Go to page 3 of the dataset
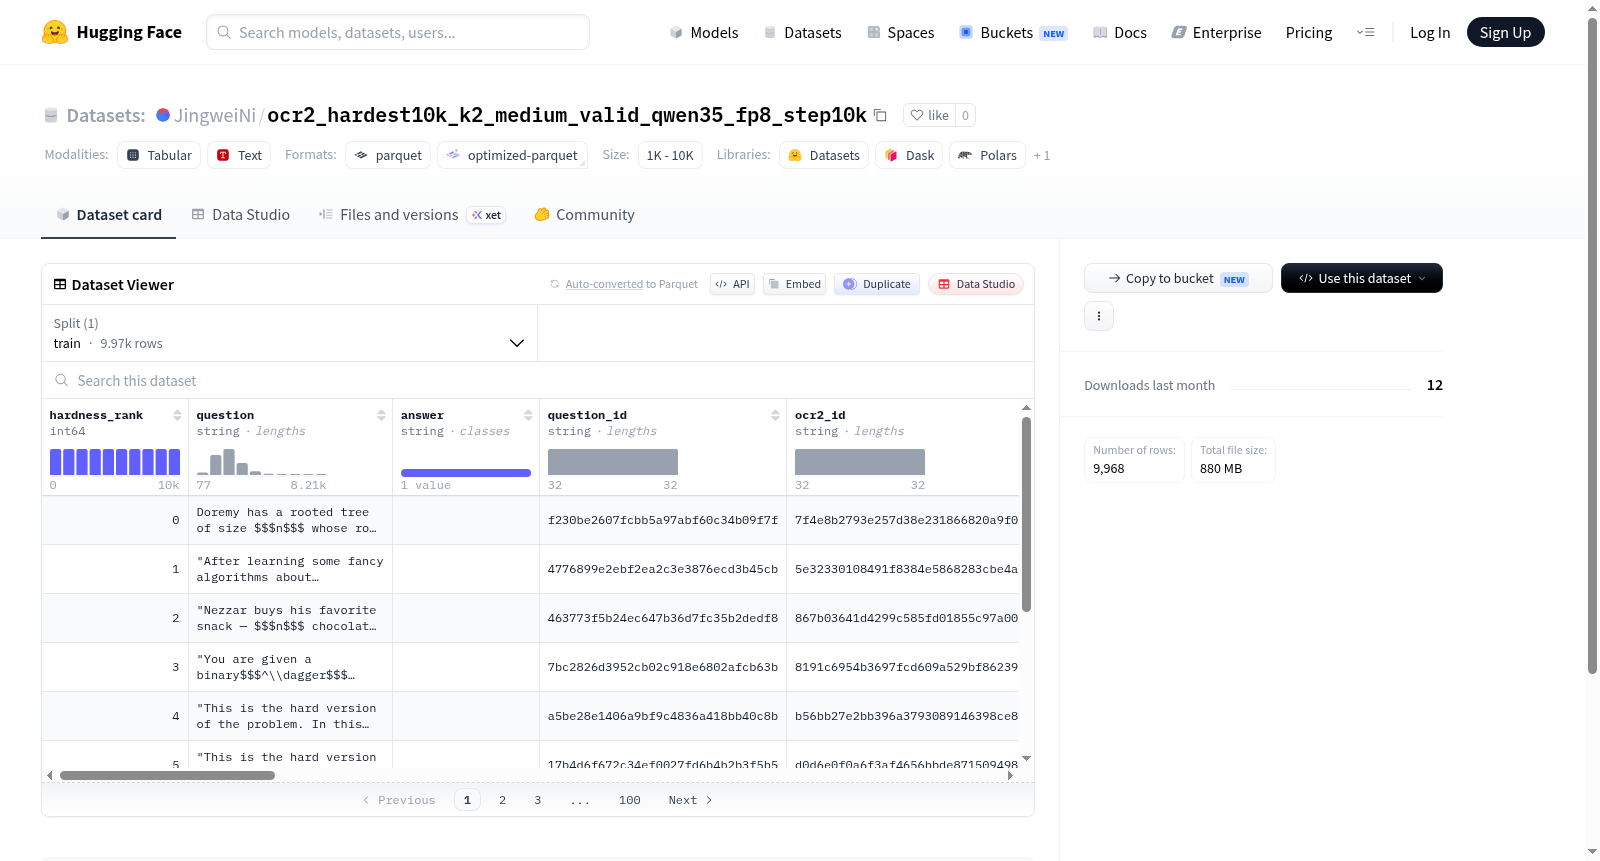 pyautogui.click(x=537, y=800)
